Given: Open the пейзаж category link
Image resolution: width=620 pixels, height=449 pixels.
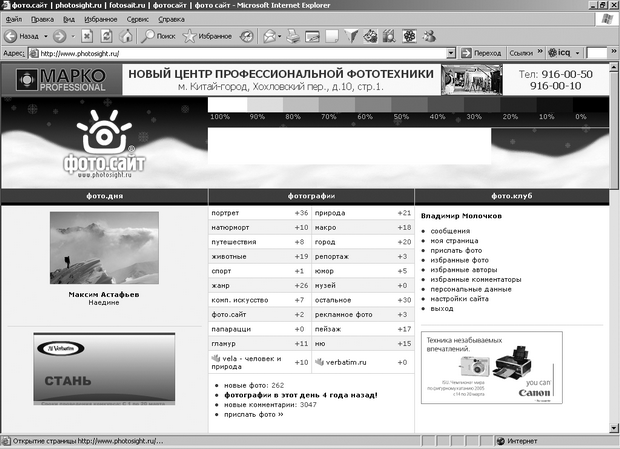Looking at the screenshot, I should [x=328, y=329].
